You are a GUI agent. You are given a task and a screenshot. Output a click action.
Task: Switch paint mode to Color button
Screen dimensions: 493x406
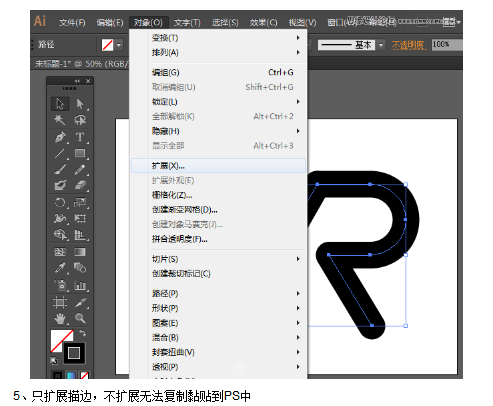tap(57, 375)
